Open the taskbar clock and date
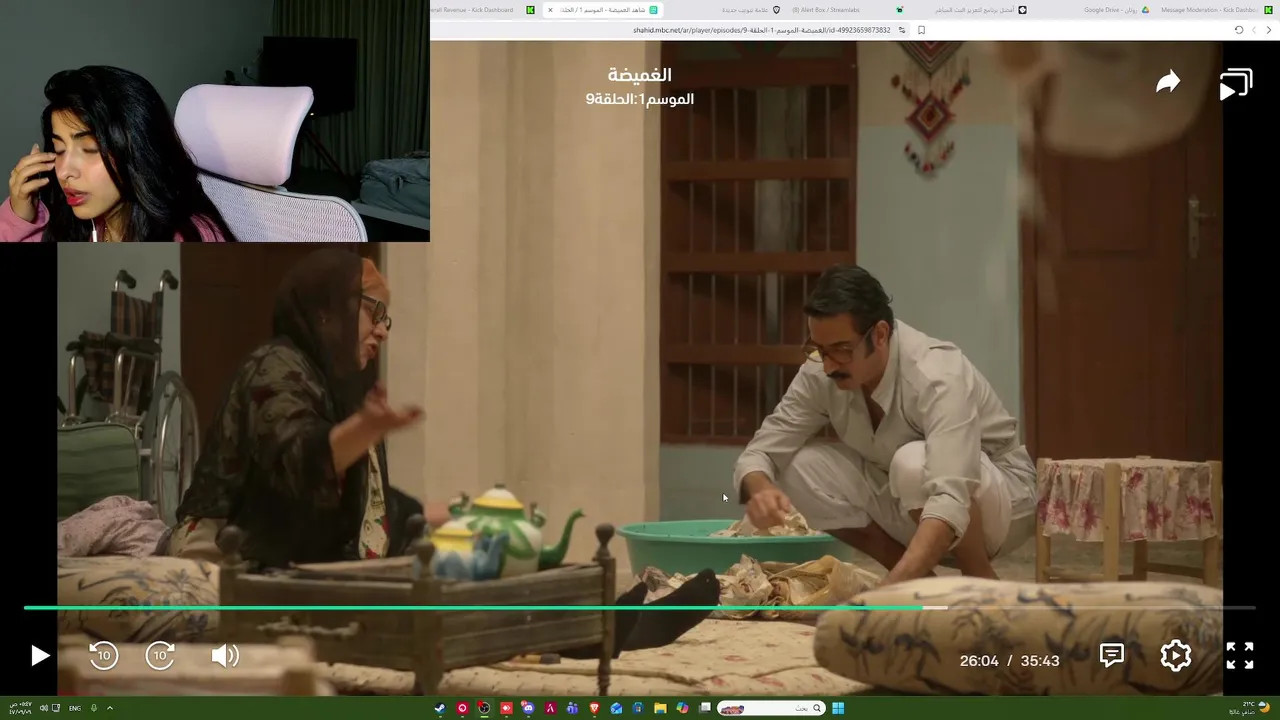 pyautogui.click(x=20, y=708)
